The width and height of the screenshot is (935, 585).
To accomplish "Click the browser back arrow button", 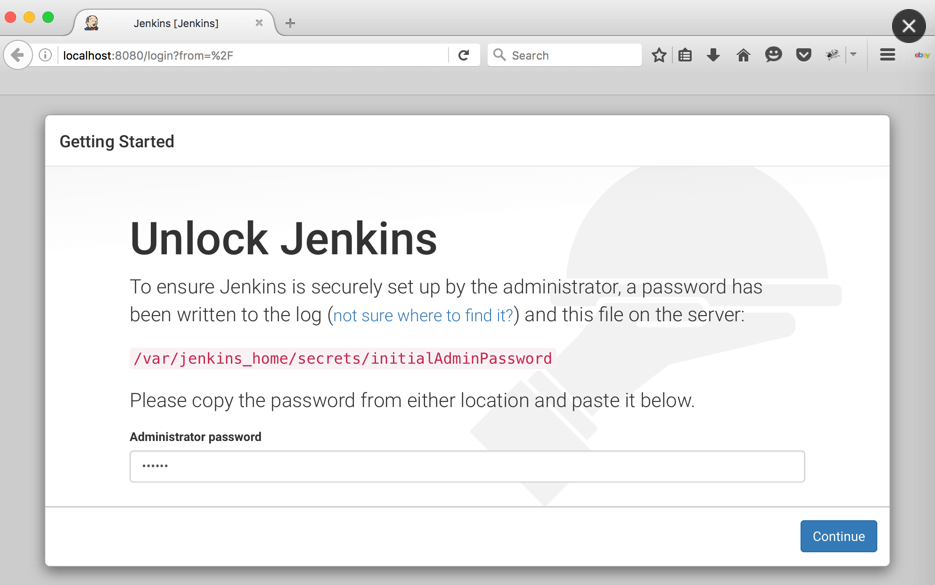I will pyautogui.click(x=17, y=55).
